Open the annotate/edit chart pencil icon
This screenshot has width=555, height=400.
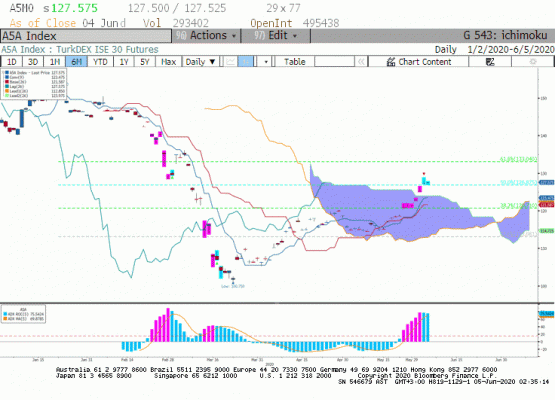coord(490,62)
